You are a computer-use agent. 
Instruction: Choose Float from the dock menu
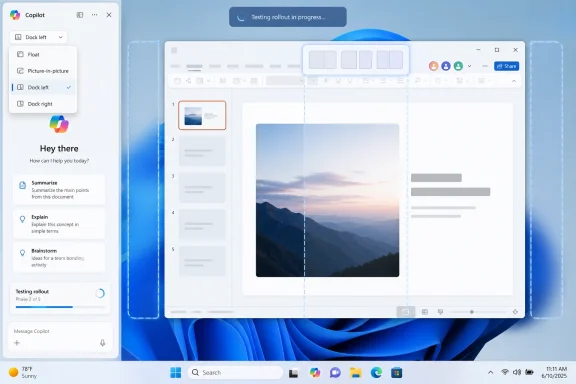(43, 54)
